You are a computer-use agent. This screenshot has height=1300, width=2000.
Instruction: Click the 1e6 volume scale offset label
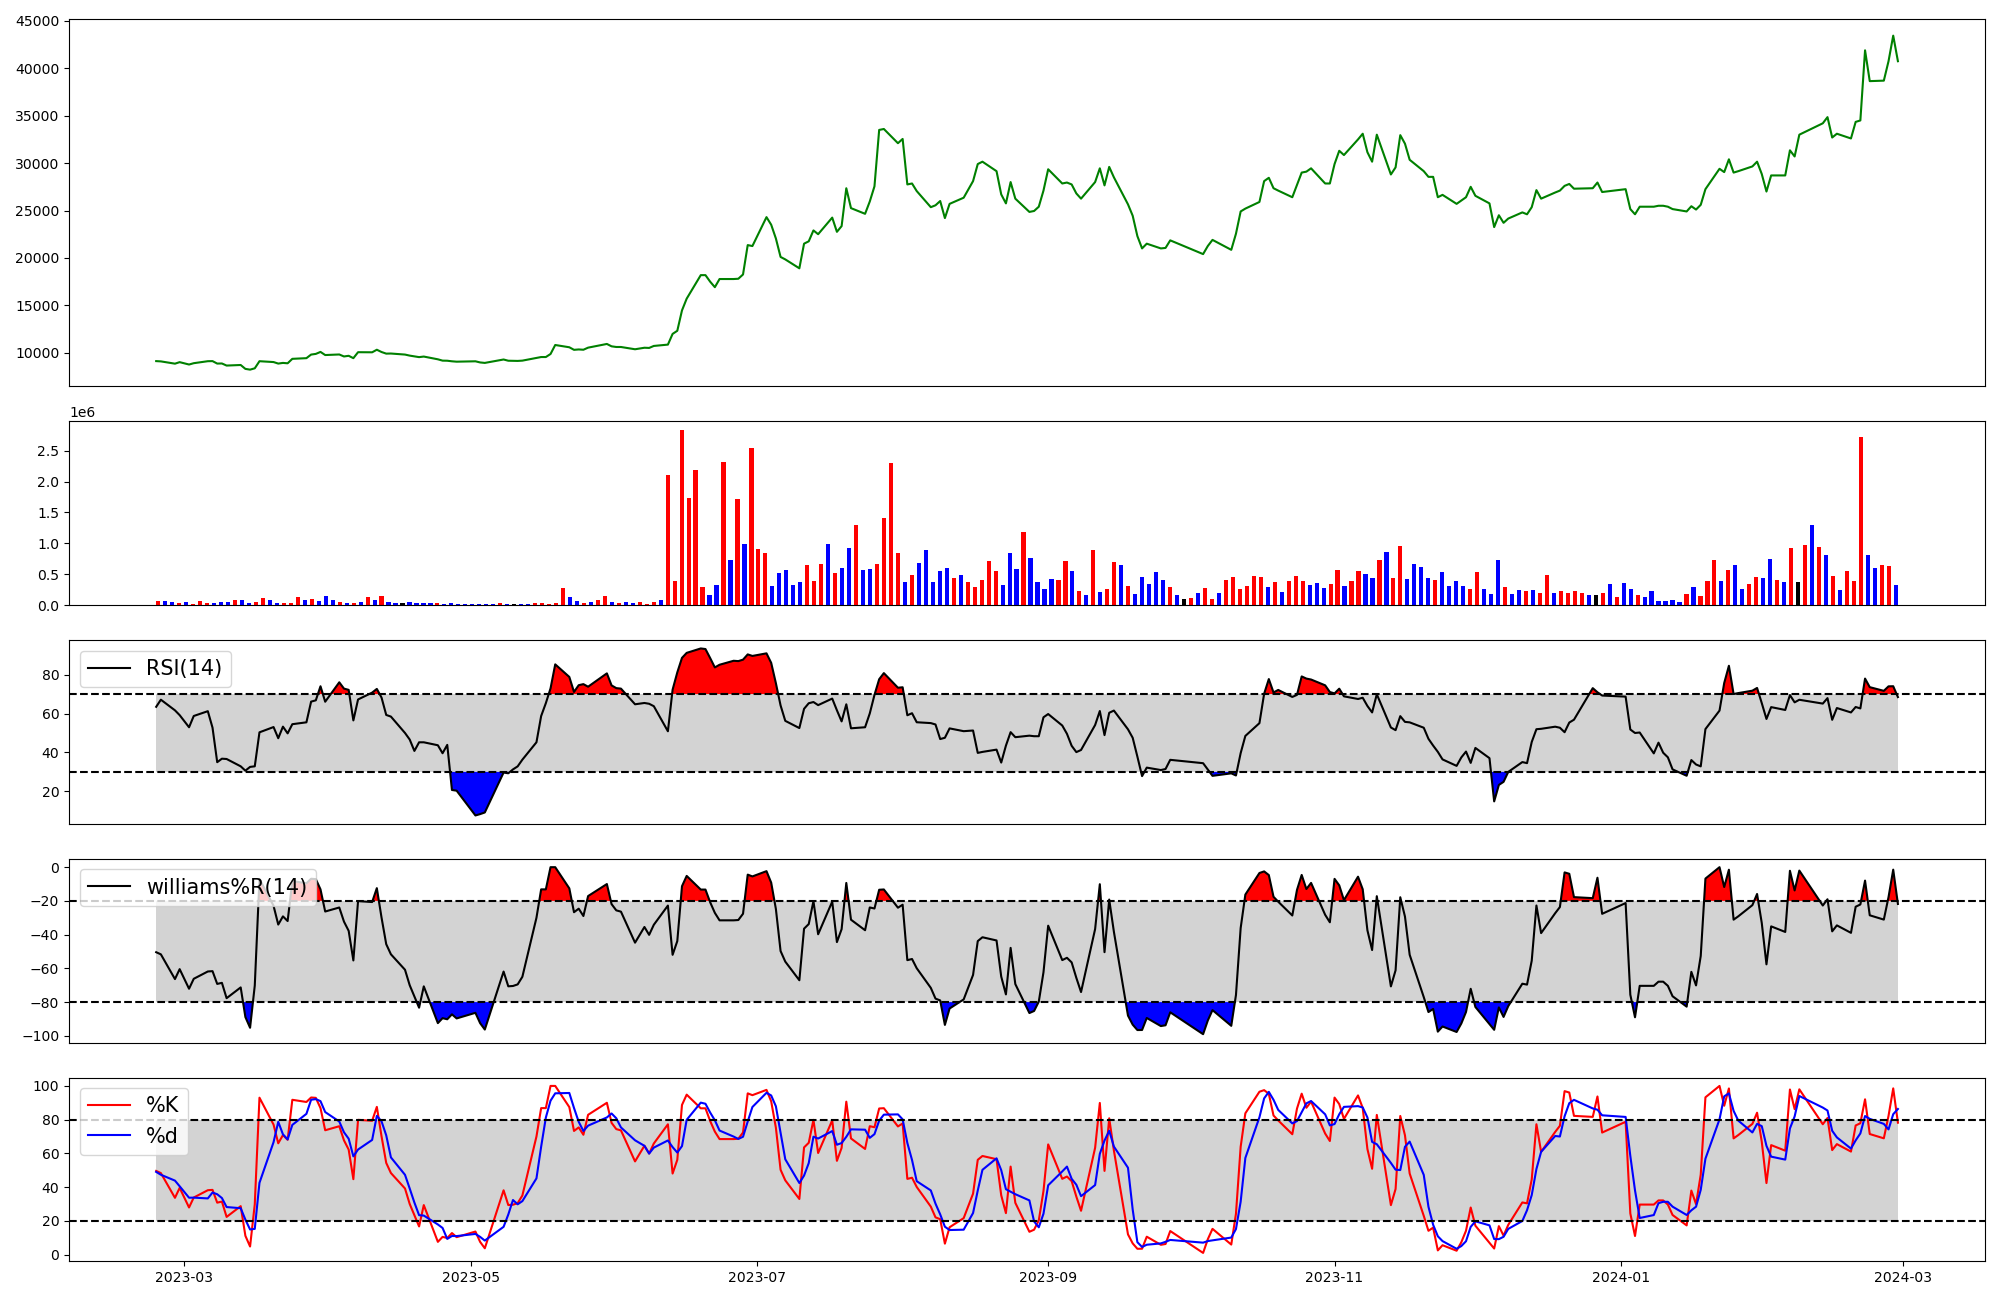pyautogui.click(x=82, y=412)
